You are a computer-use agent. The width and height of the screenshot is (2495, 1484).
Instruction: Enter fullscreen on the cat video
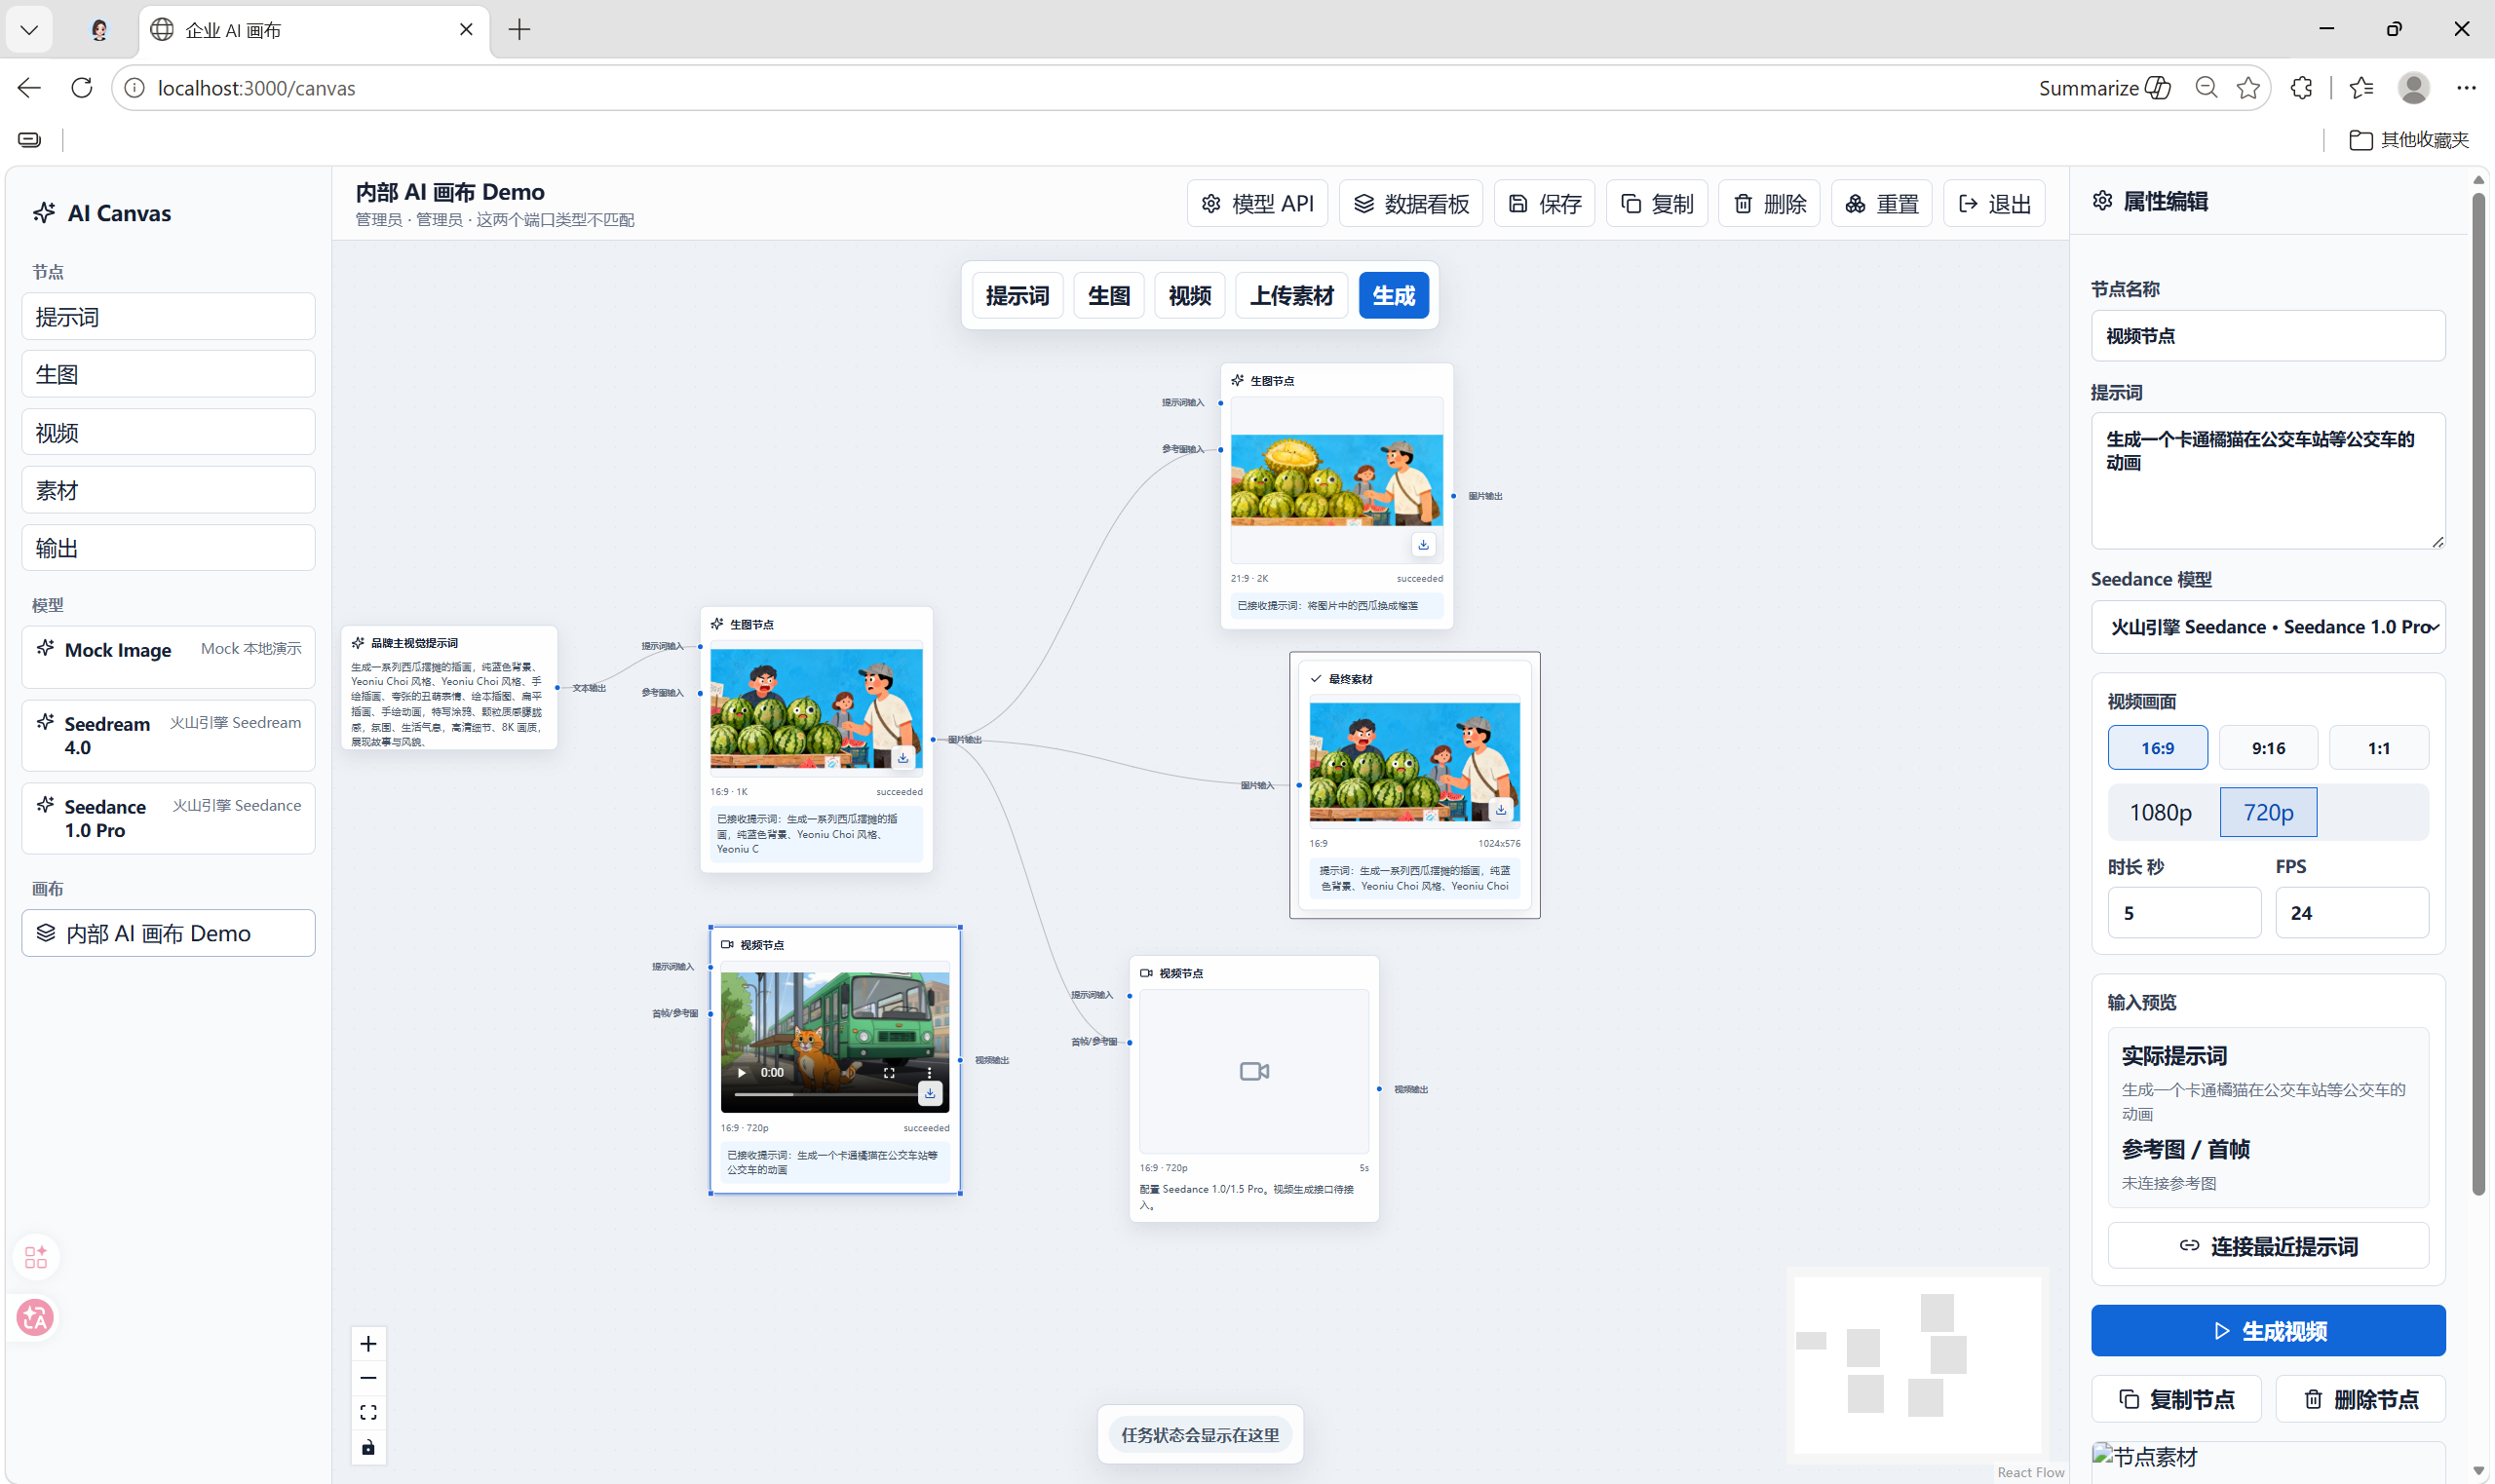[889, 1072]
